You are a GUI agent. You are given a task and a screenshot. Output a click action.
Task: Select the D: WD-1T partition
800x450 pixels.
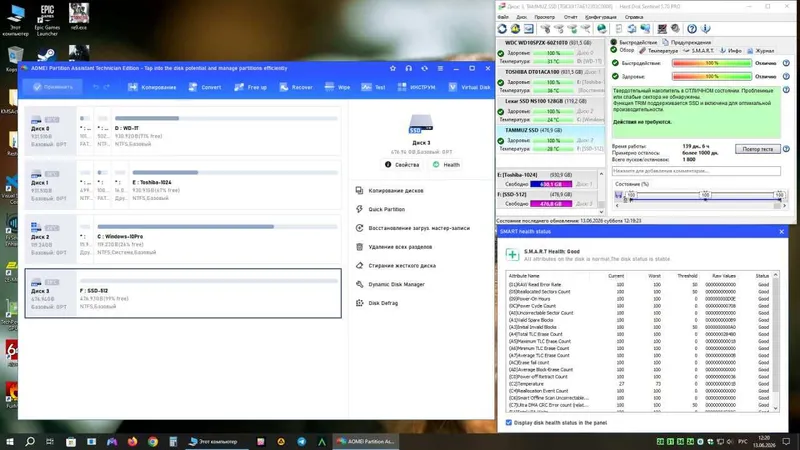226,131
